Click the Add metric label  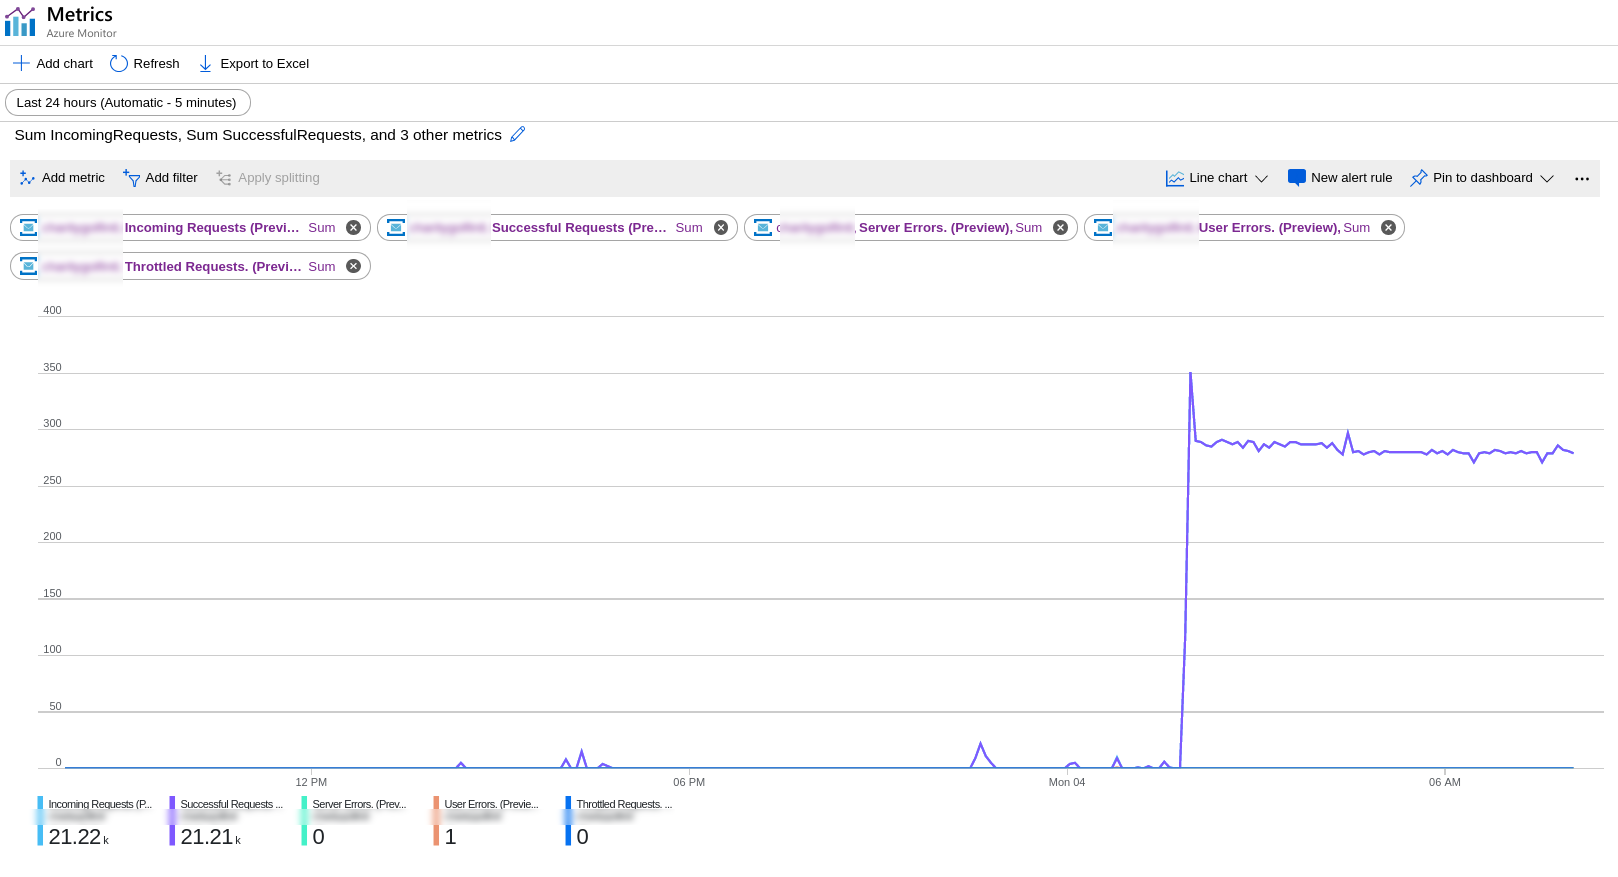(x=73, y=178)
